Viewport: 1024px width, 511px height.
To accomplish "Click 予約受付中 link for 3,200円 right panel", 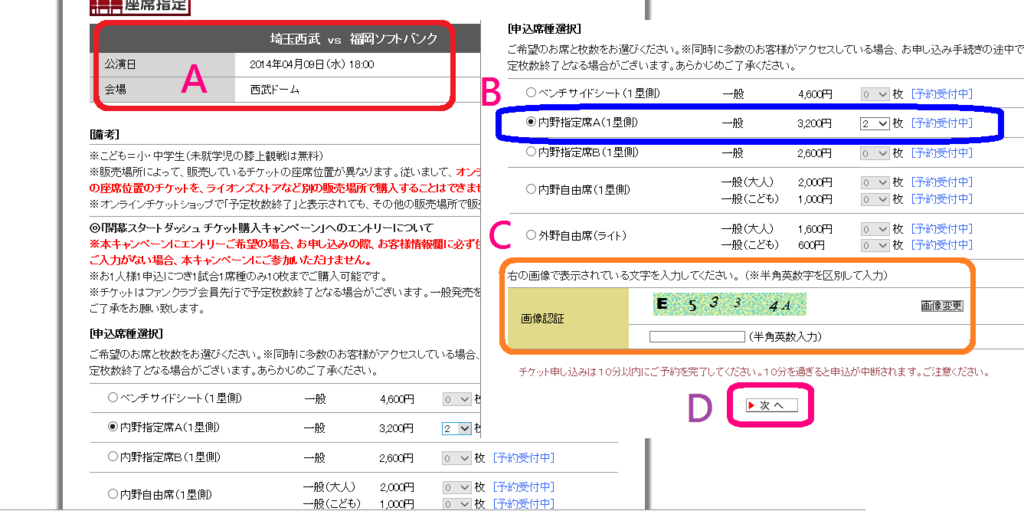I will click(x=942, y=123).
